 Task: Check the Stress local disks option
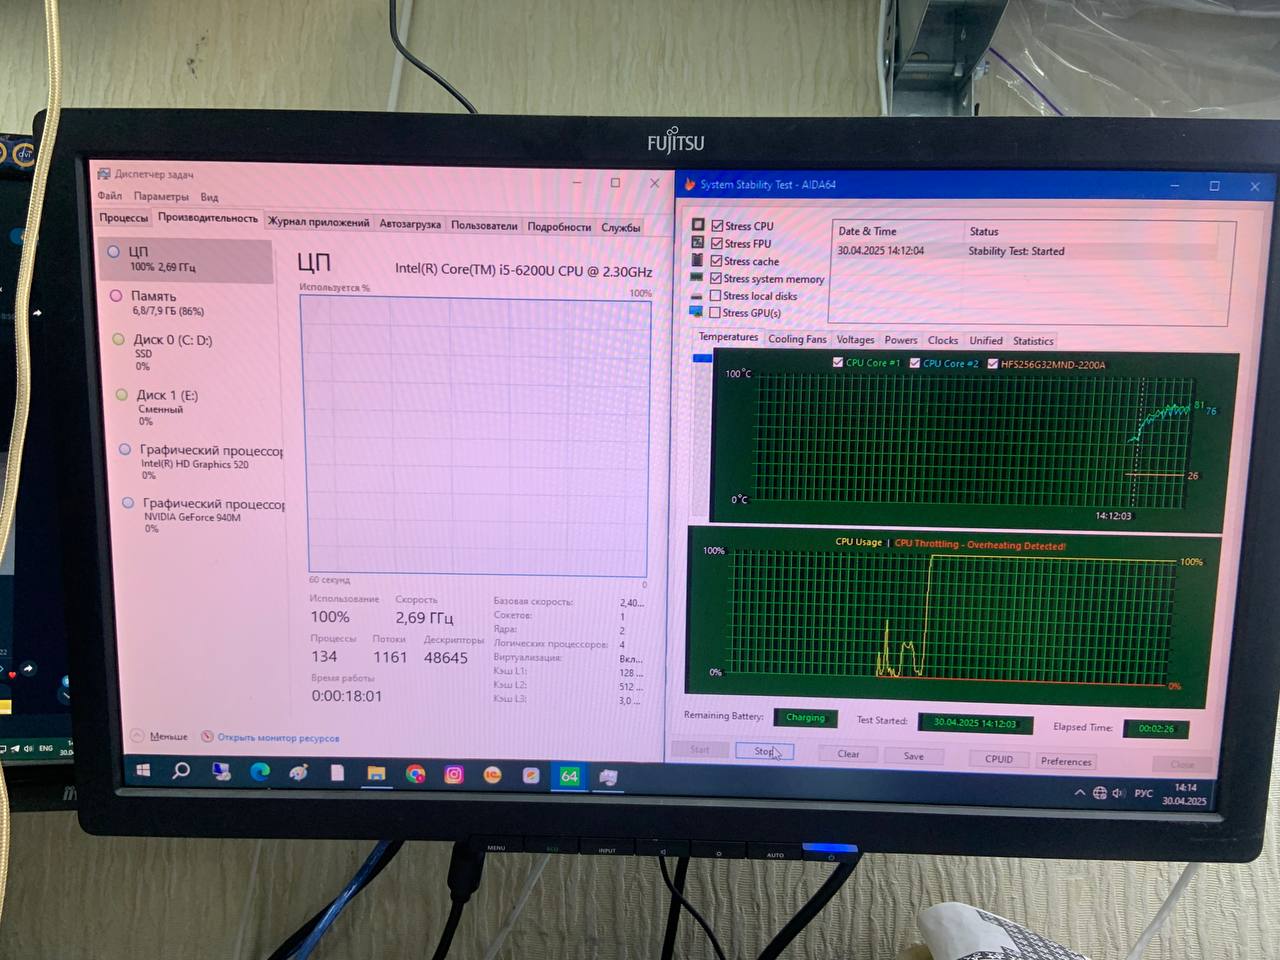point(716,296)
